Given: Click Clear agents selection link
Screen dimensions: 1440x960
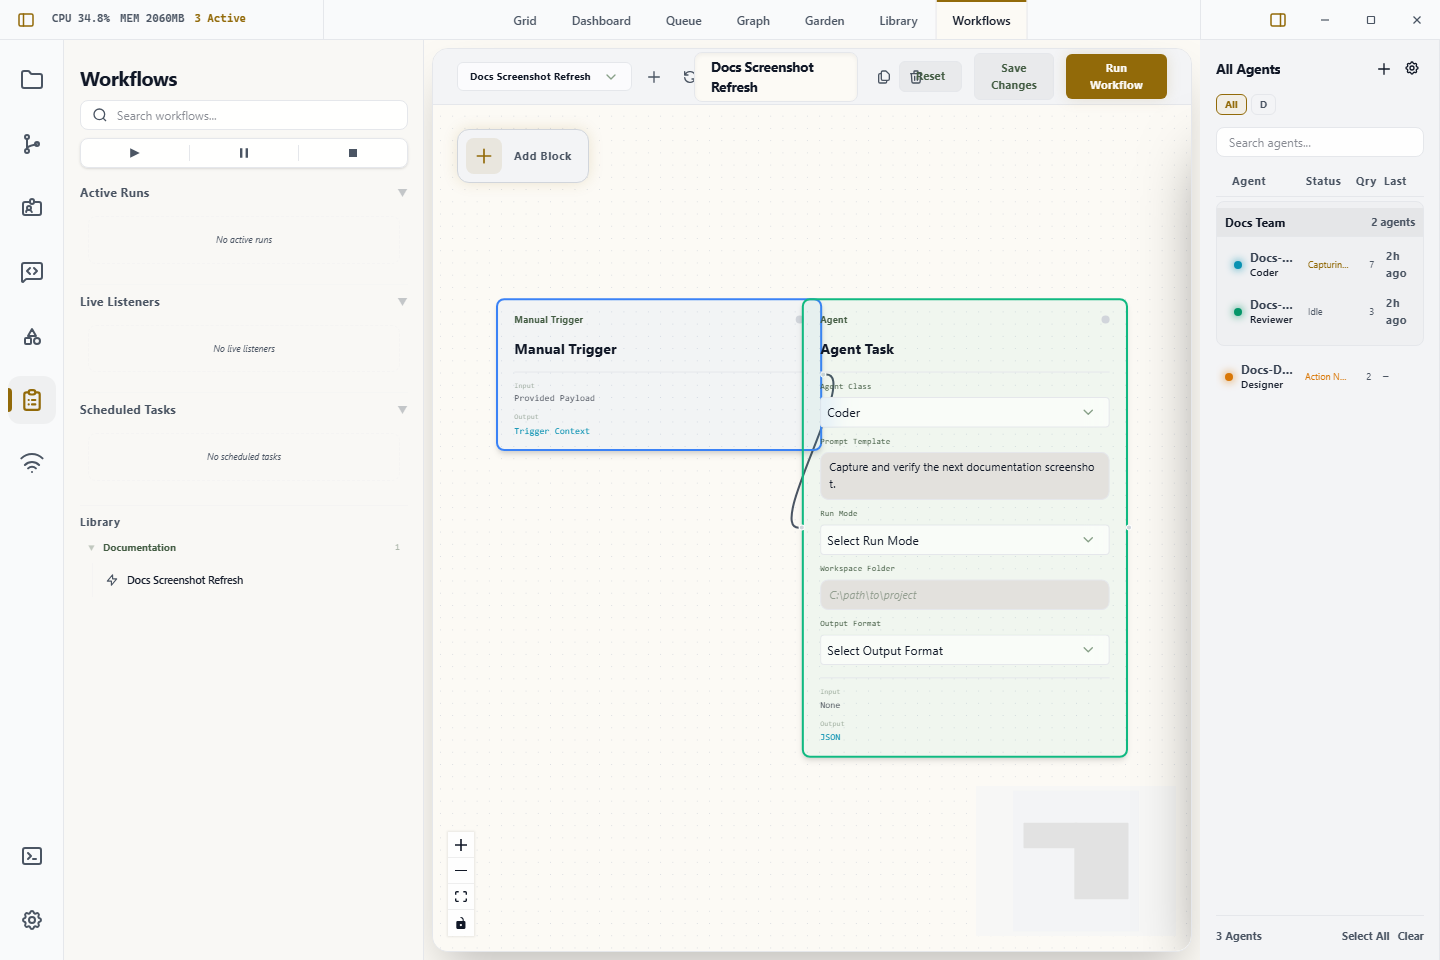Looking at the screenshot, I should click(1410, 937).
